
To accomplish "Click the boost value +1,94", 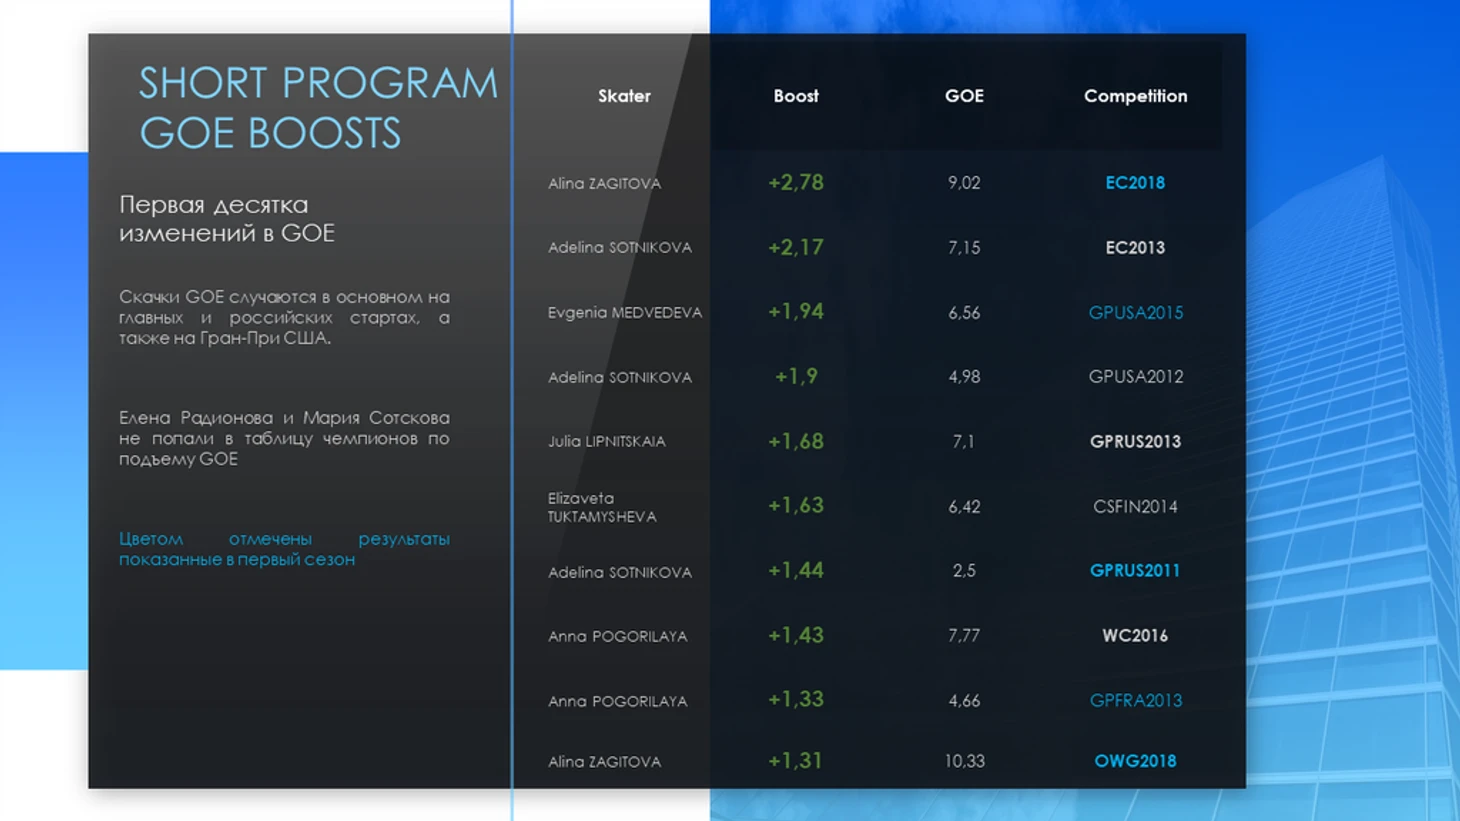I will pyautogui.click(x=796, y=312).
